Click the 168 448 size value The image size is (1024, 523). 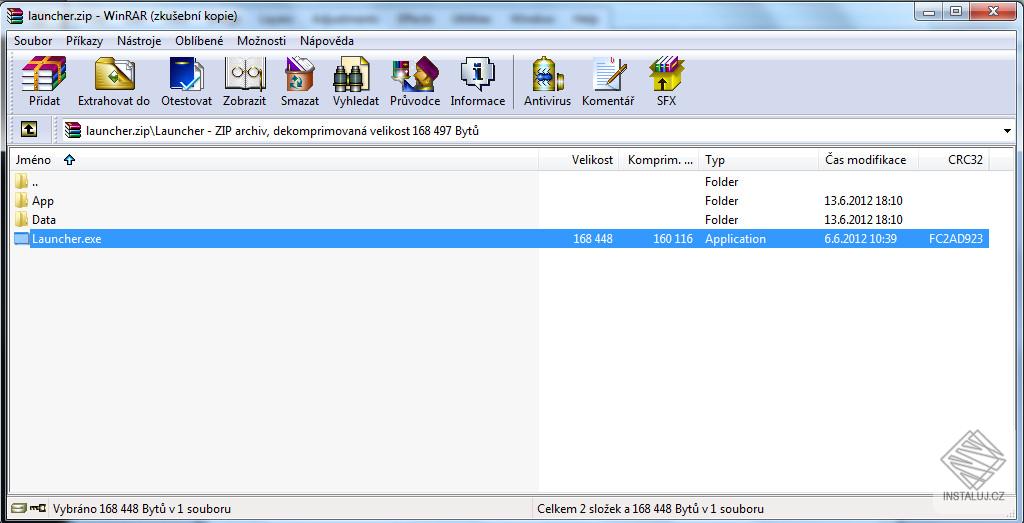click(x=593, y=239)
